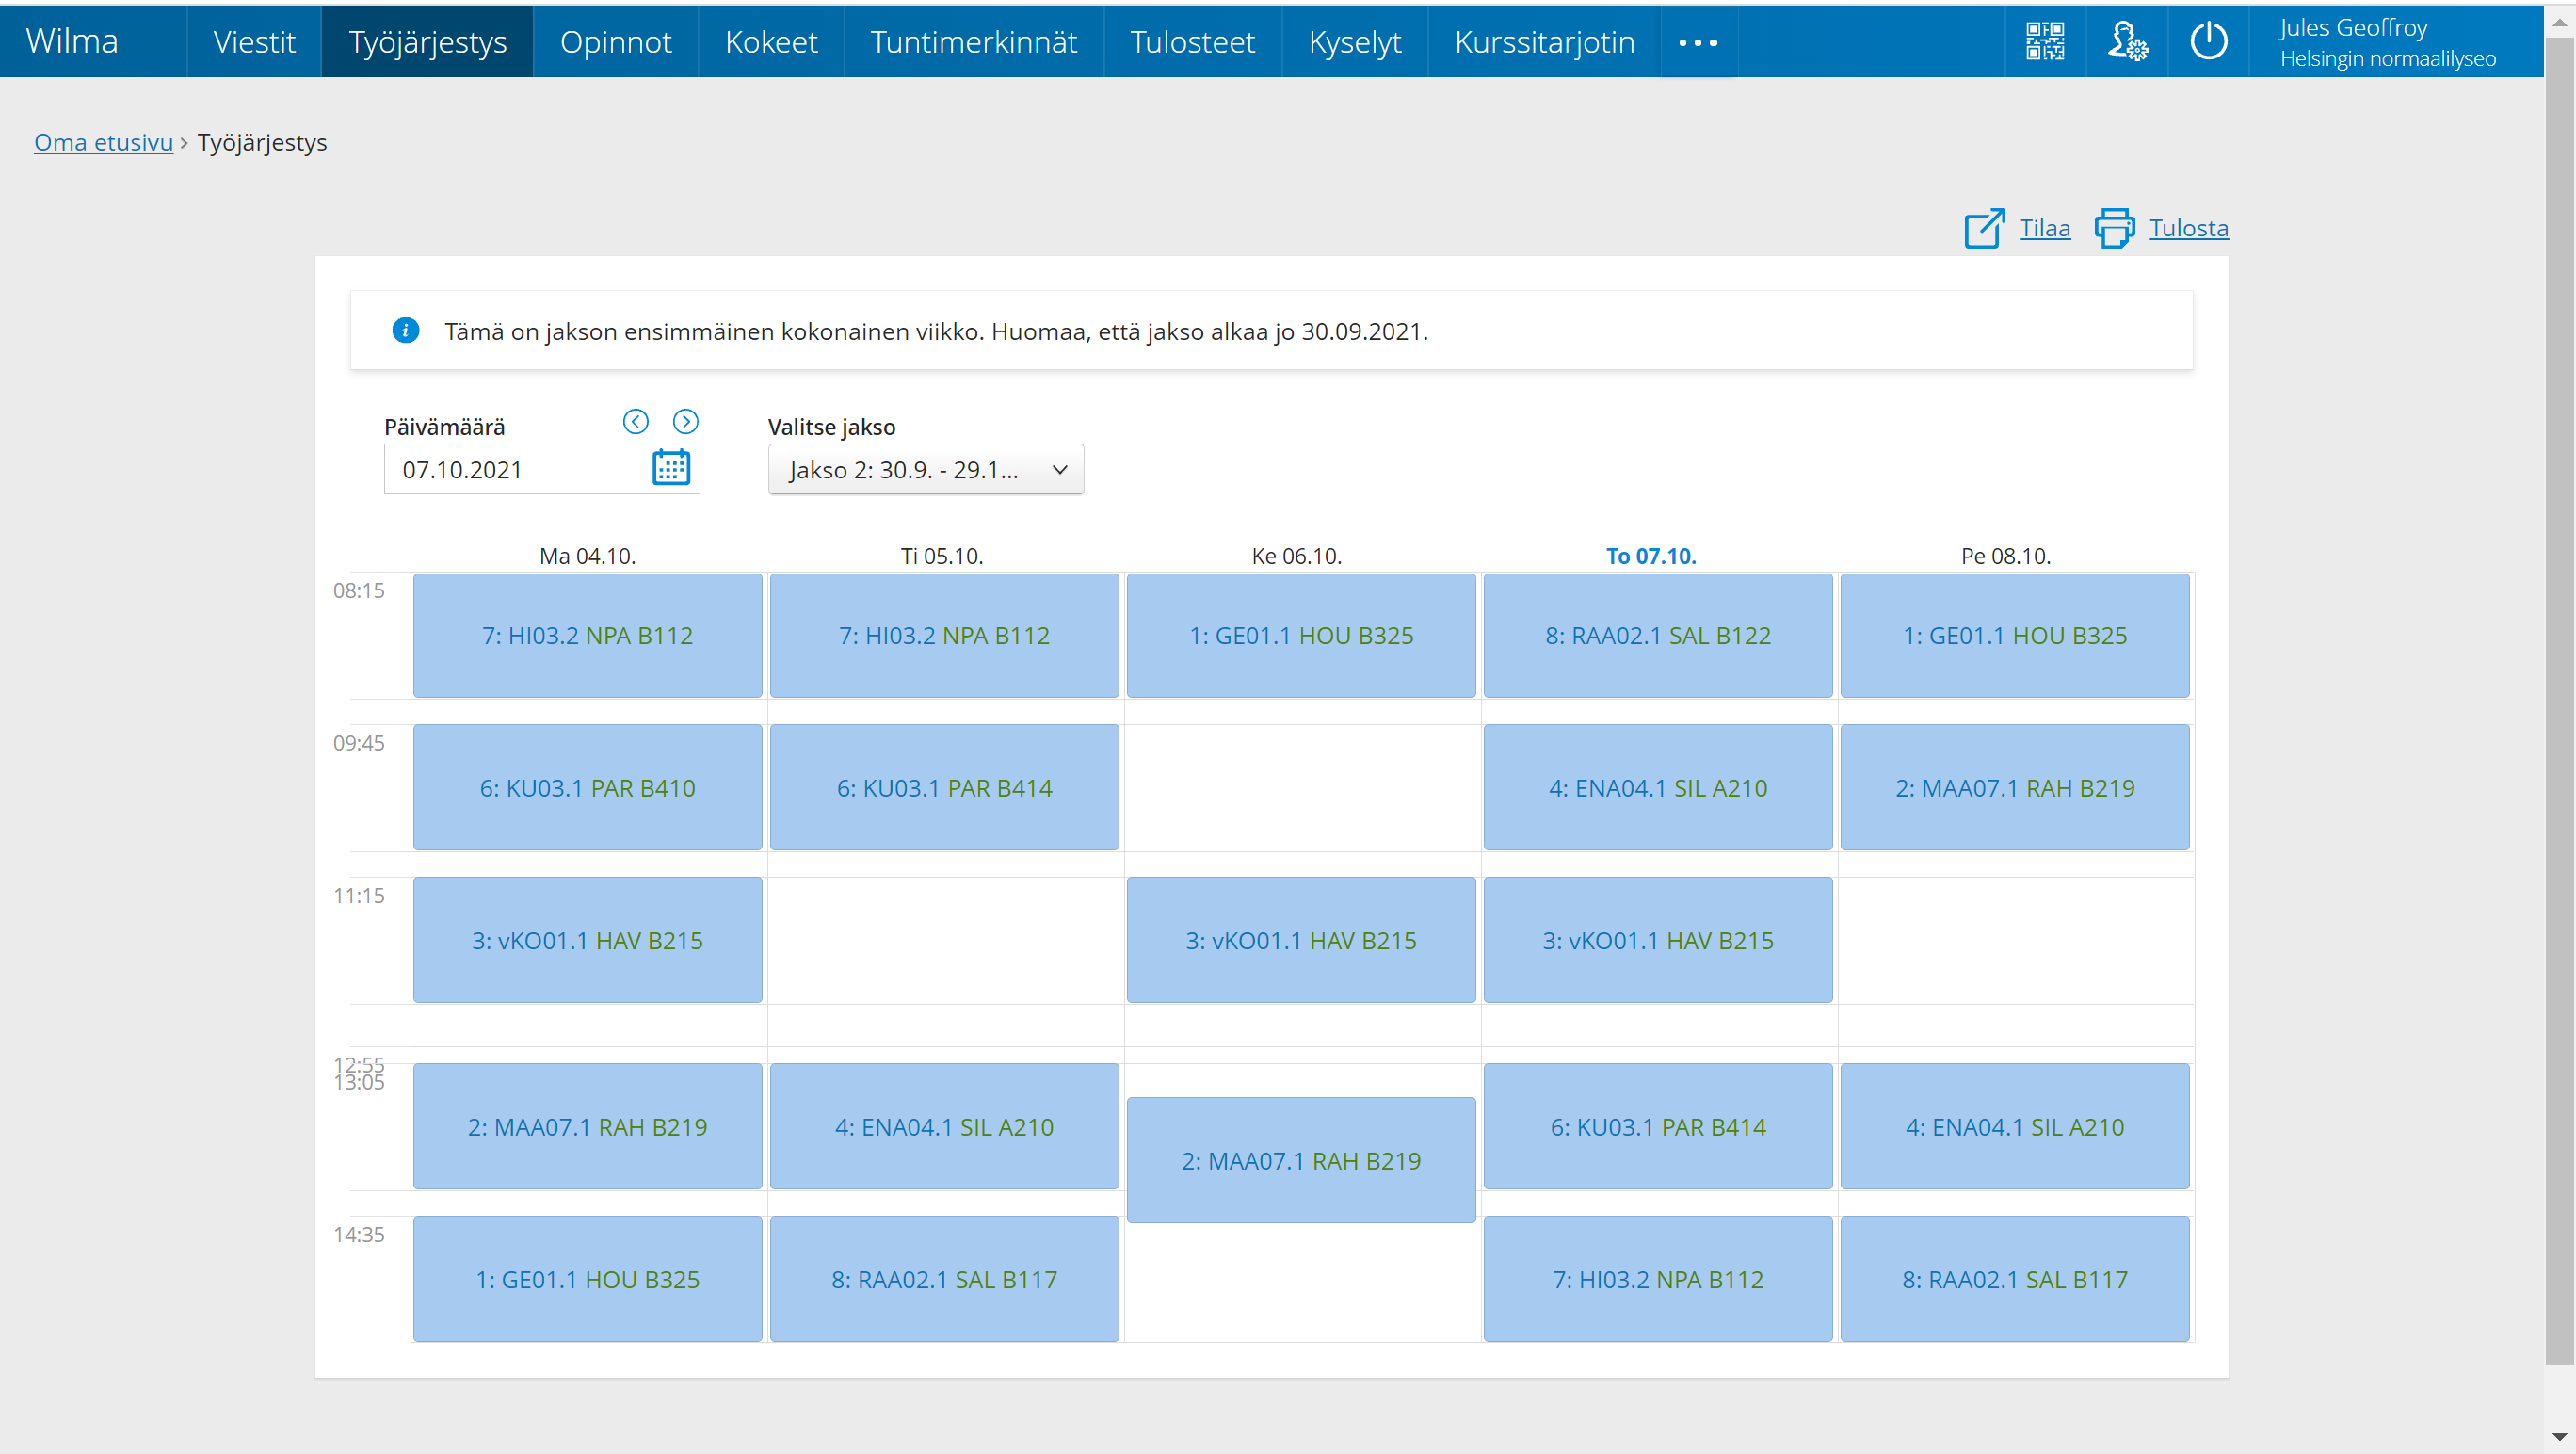Open user settings icon with gear
This screenshot has width=2576, height=1454.
(x=2127, y=41)
